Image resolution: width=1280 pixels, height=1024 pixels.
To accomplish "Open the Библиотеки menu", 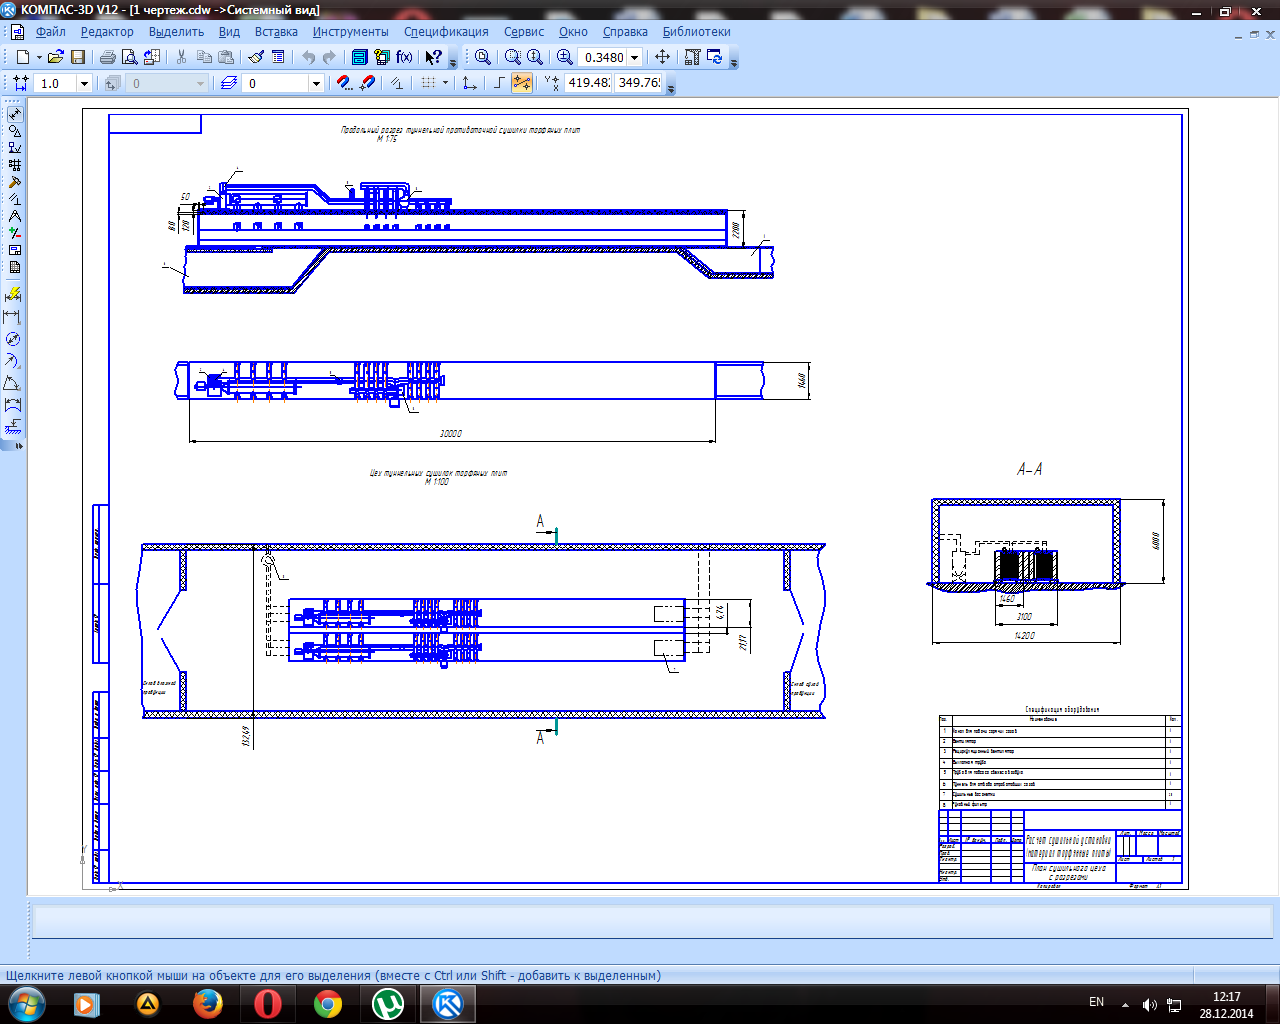I will pyautogui.click(x=696, y=31).
